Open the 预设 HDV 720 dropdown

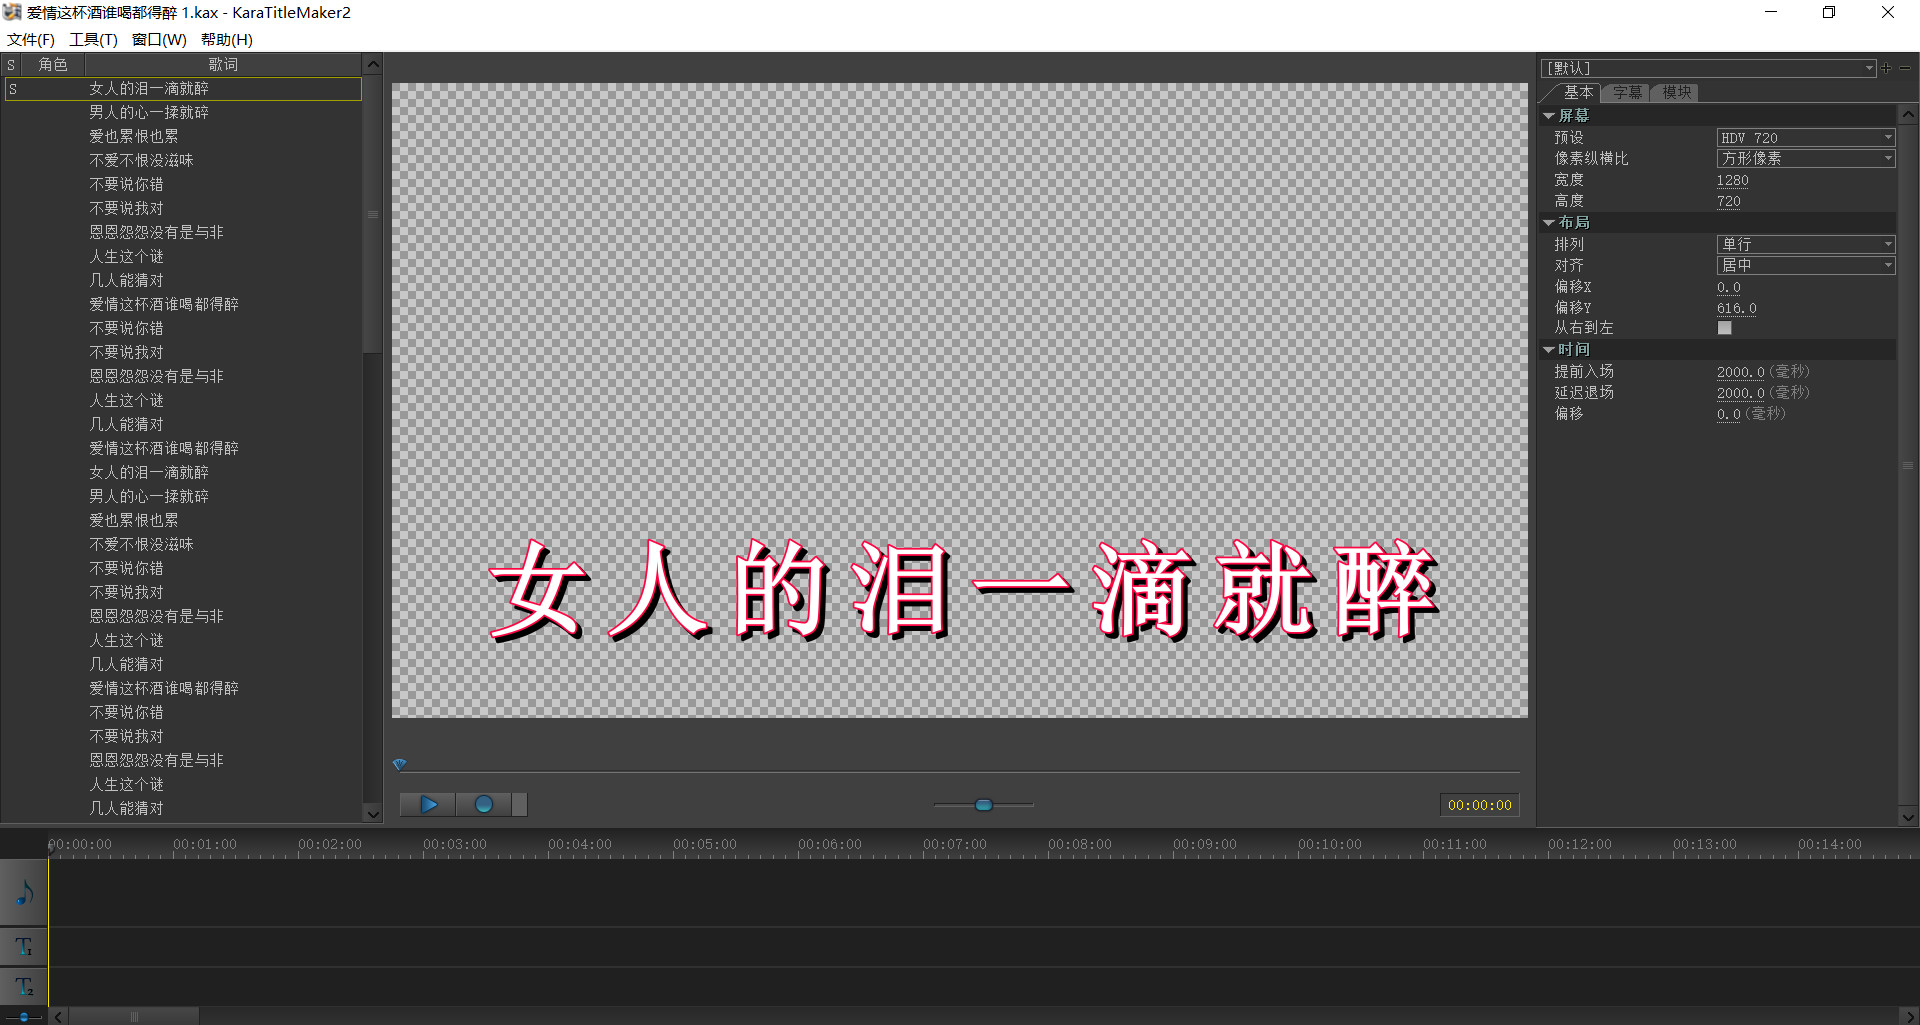point(1805,138)
